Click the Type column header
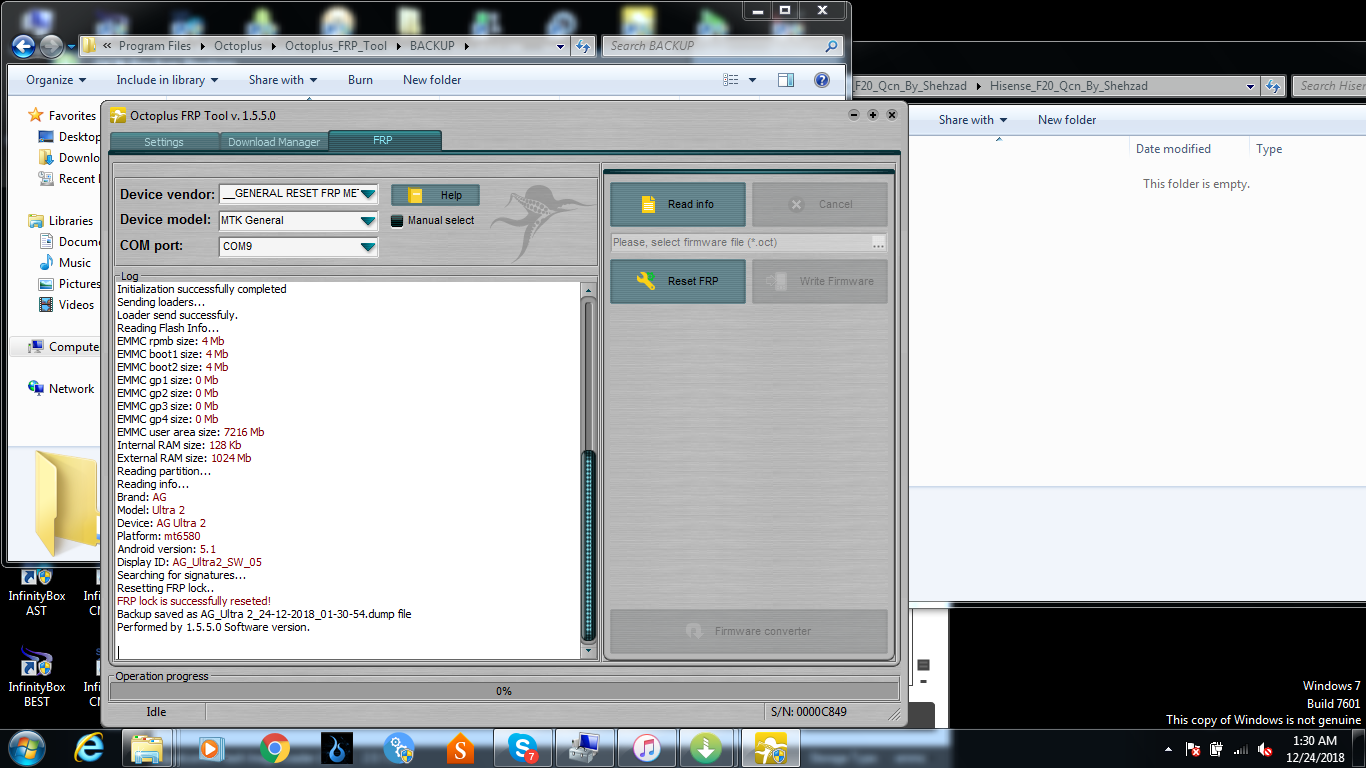This screenshot has height=768, width=1366. (x=1269, y=149)
